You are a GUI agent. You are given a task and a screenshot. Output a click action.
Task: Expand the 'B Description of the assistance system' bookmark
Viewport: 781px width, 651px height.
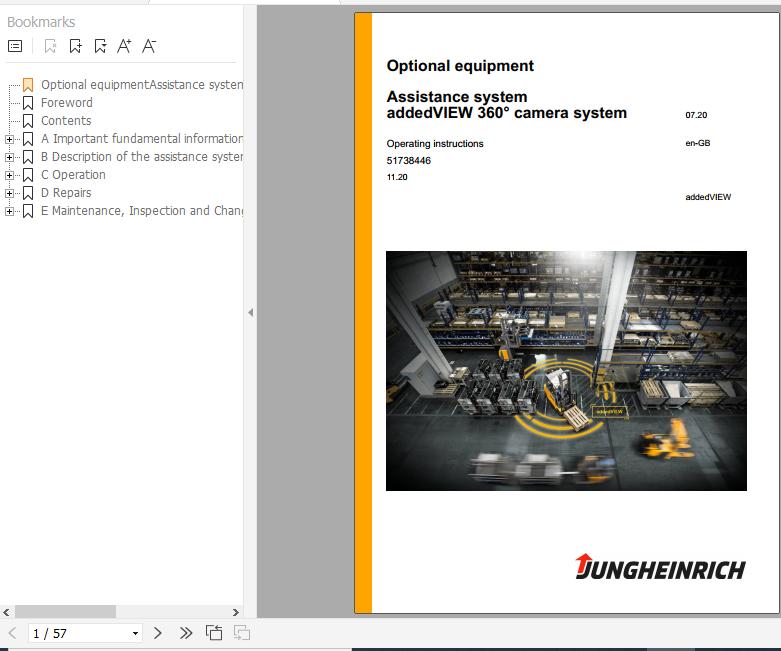pyautogui.click(x=9, y=157)
